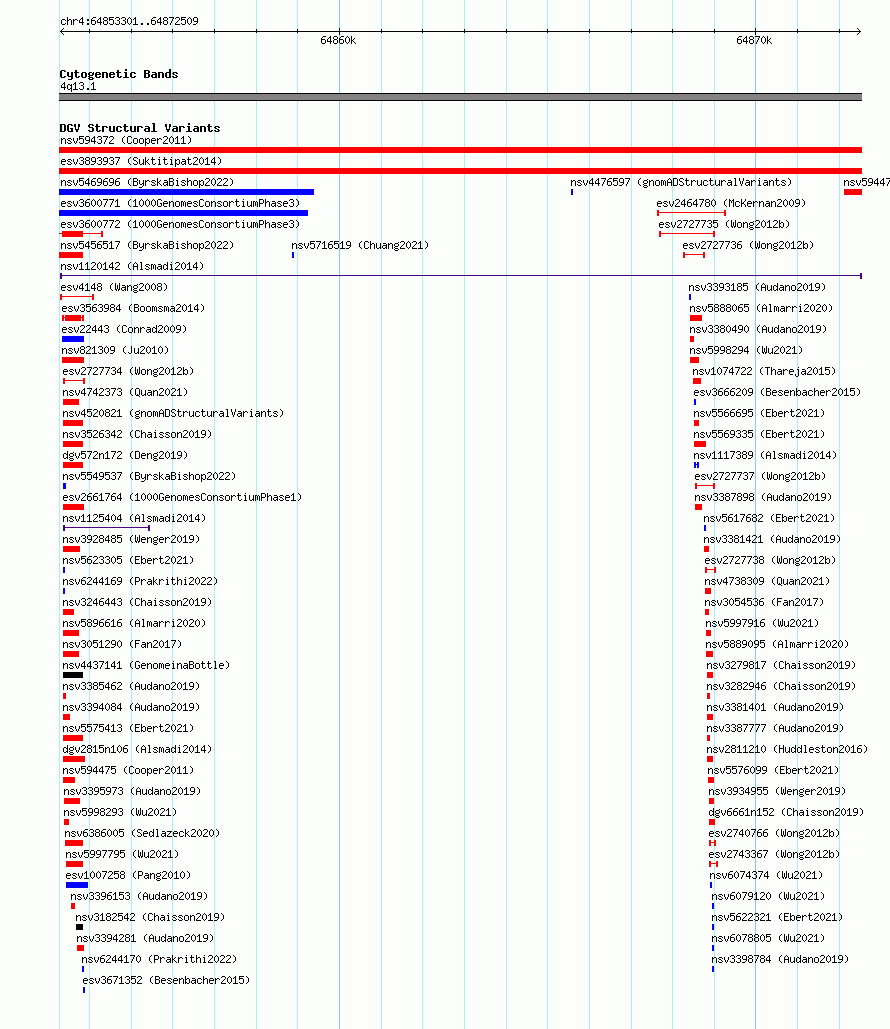Viewport: 890px width, 1029px height.
Task: Click nsv4738309 (Quan2021) label
Action: pos(767,581)
